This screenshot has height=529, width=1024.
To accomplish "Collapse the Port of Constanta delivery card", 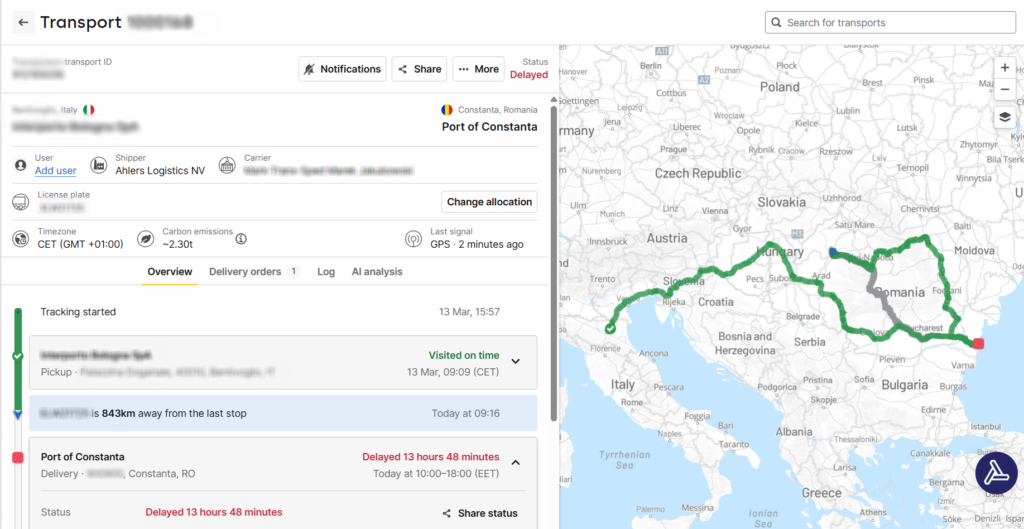I will pyautogui.click(x=516, y=463).
